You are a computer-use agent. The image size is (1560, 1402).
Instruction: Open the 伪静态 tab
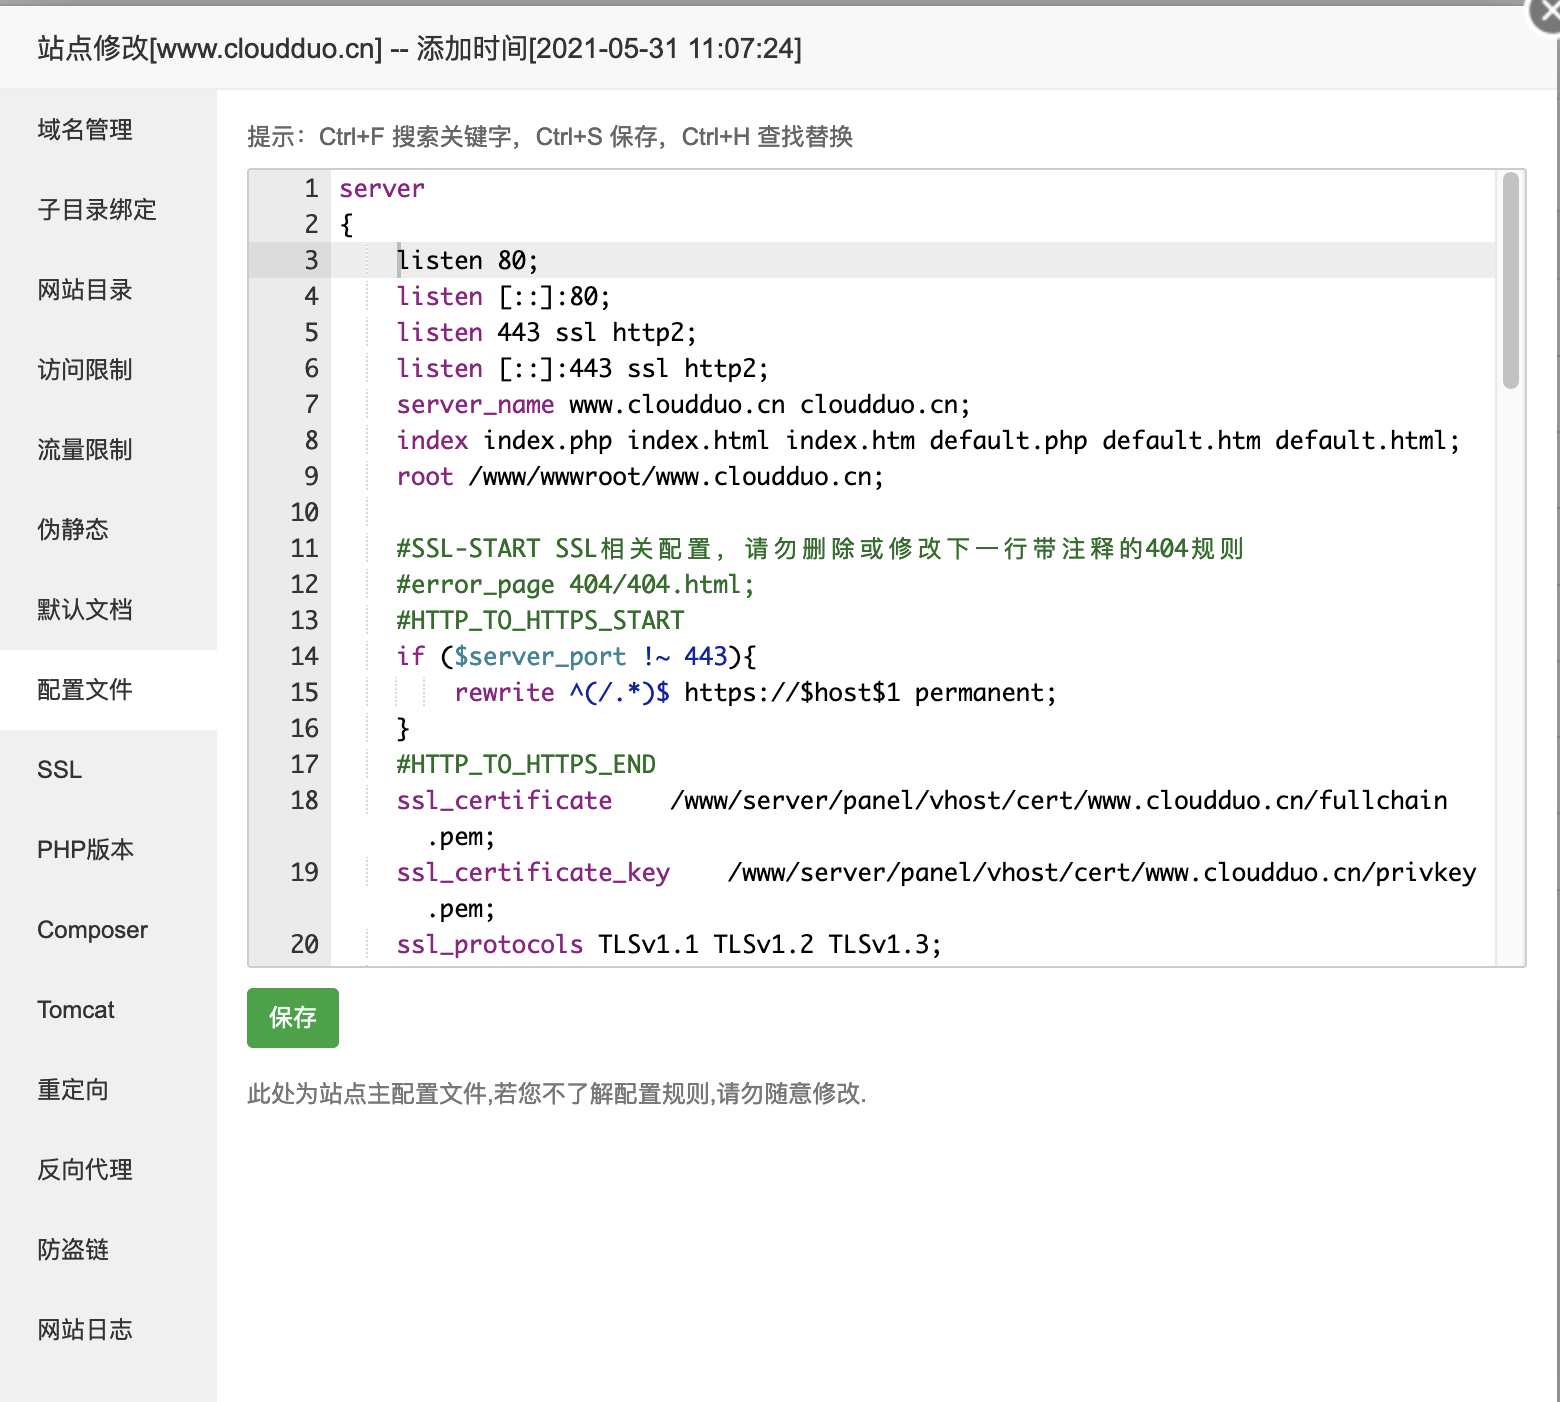point(108,530)
